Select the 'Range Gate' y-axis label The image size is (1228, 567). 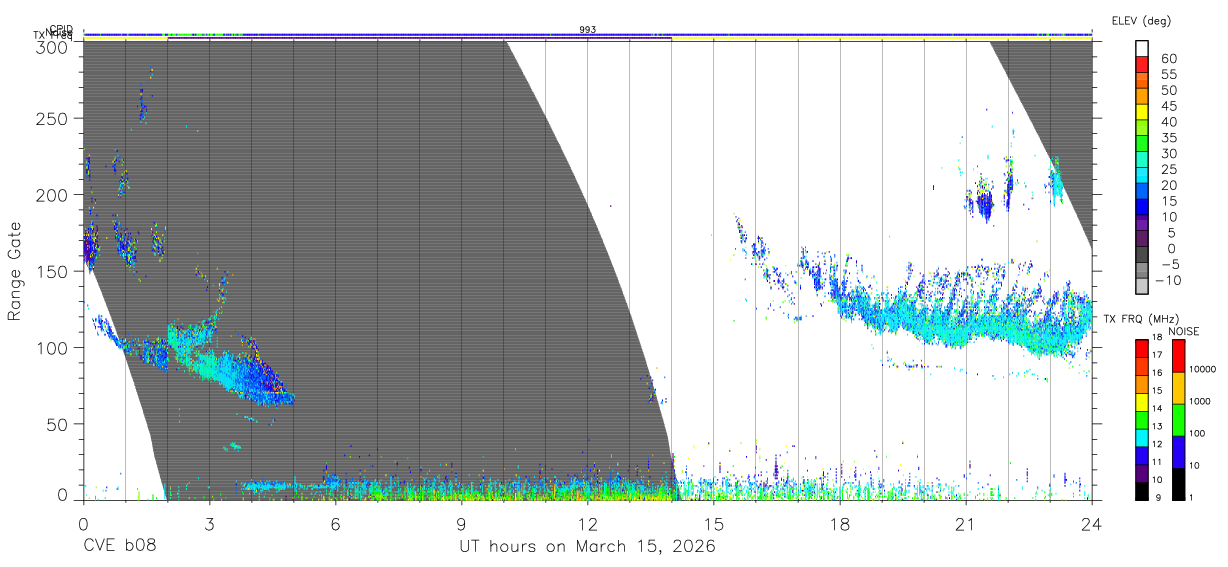[x=15, y=271]
